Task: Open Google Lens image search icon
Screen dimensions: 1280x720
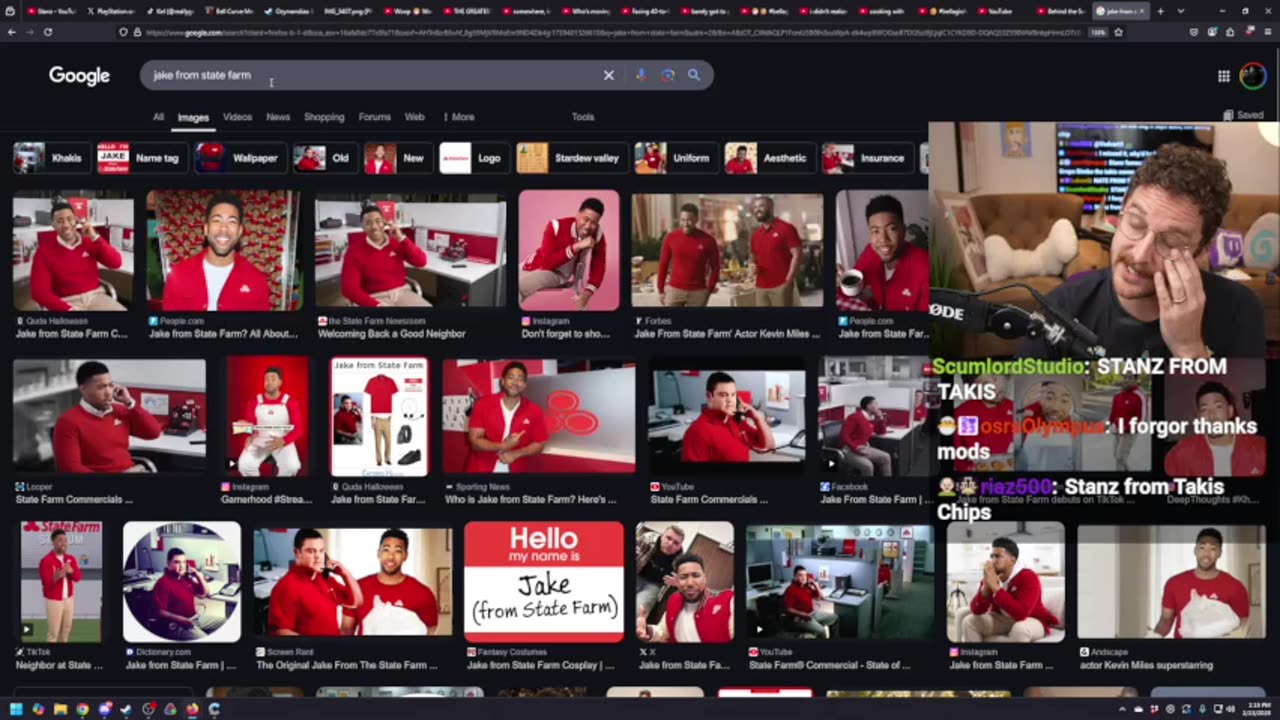Action: point(667,75)
